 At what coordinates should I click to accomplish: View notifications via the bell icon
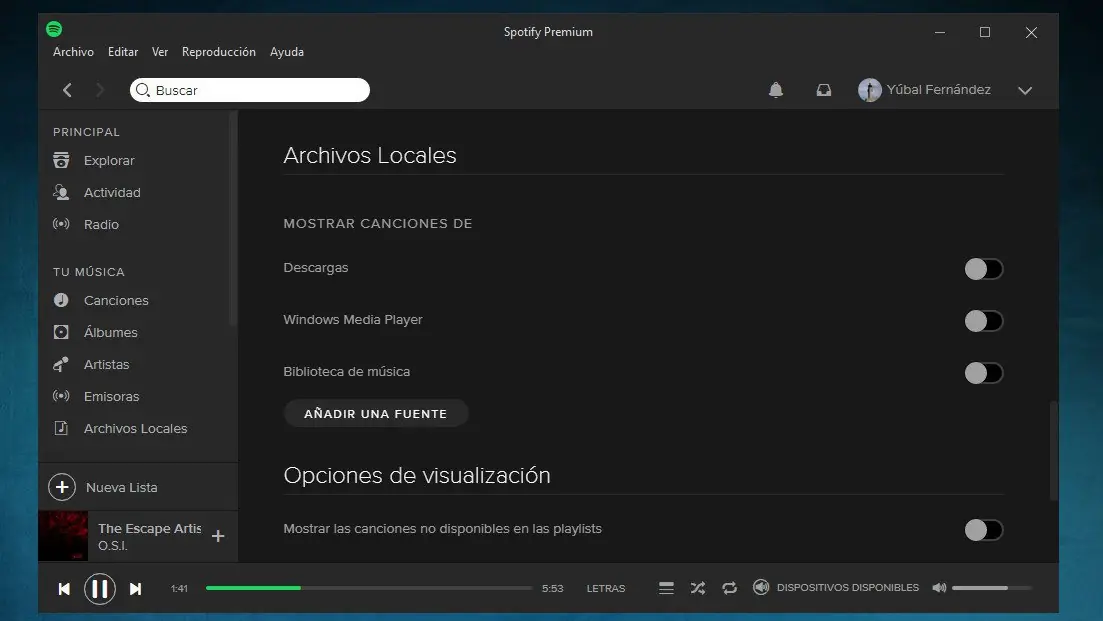[x=775, y=90]
